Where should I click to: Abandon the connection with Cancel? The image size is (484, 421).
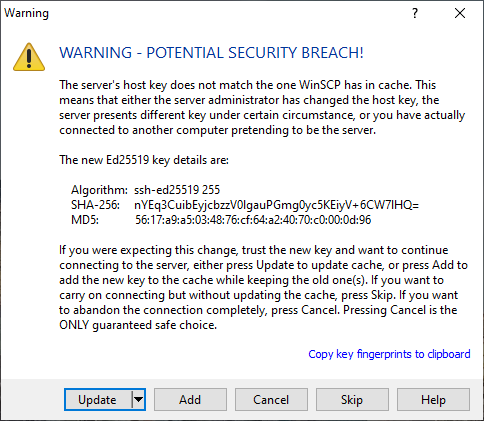[271, 399]
